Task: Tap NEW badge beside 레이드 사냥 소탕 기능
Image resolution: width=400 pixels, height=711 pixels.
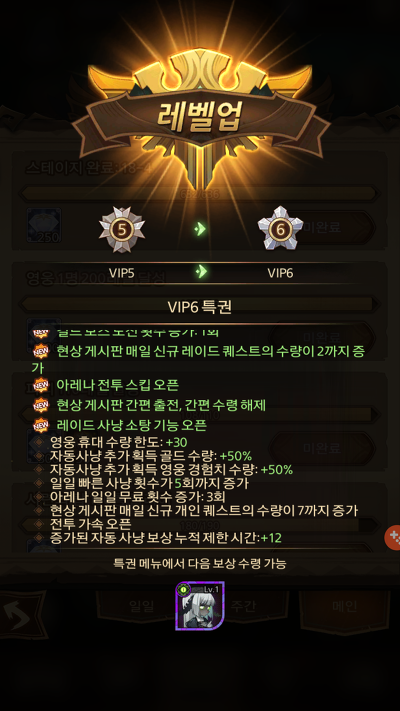Action: click(x=41, y=425)
